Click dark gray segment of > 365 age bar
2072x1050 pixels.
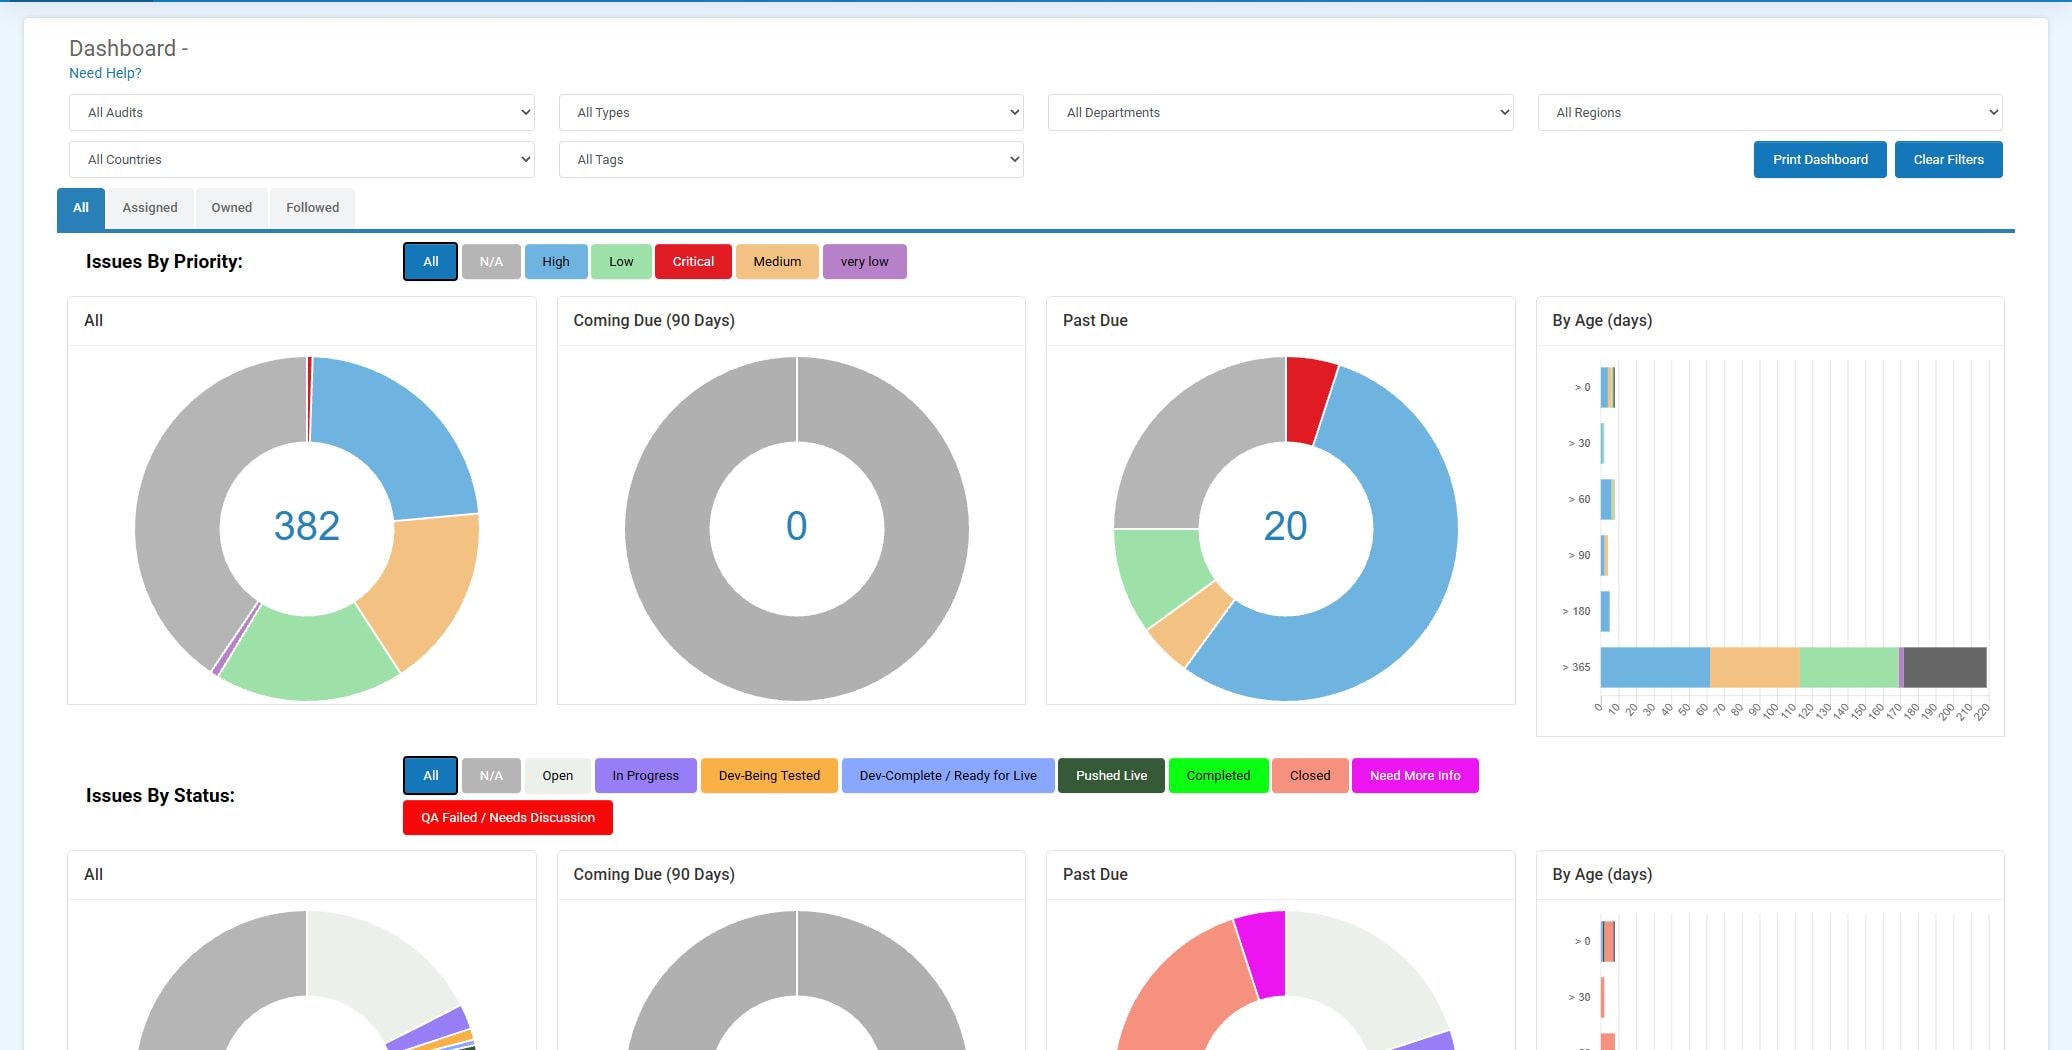[1945, 667]
